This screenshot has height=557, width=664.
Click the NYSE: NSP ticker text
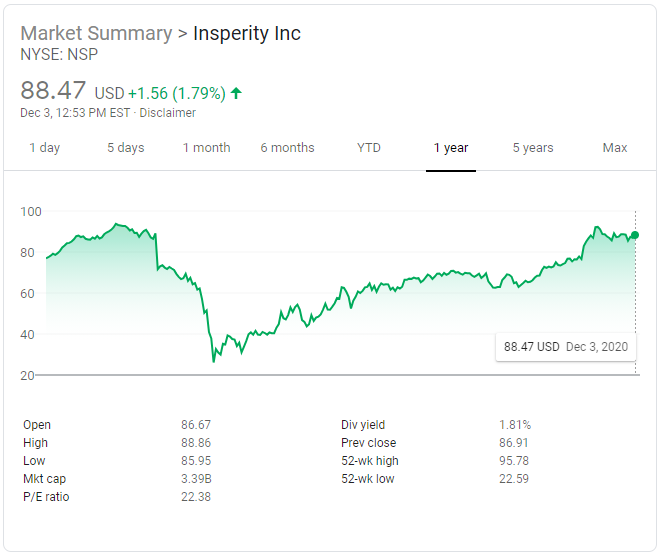[x=59, y=55]
